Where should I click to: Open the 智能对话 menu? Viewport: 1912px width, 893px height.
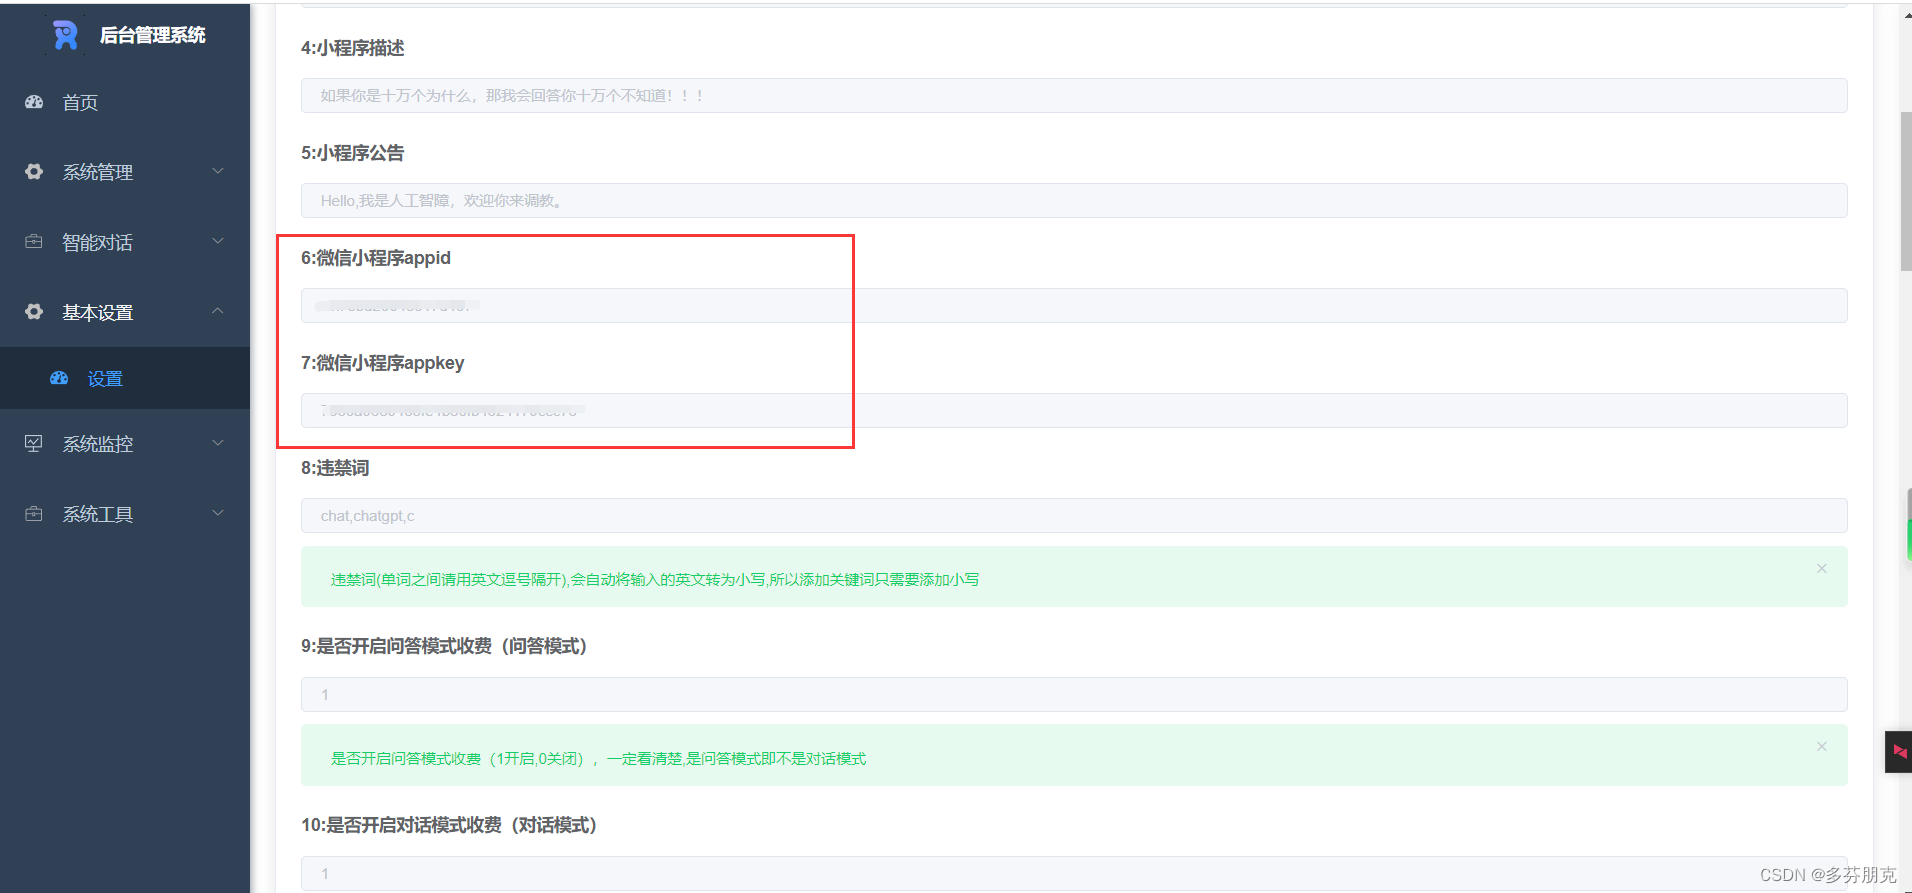pos(125,242)
